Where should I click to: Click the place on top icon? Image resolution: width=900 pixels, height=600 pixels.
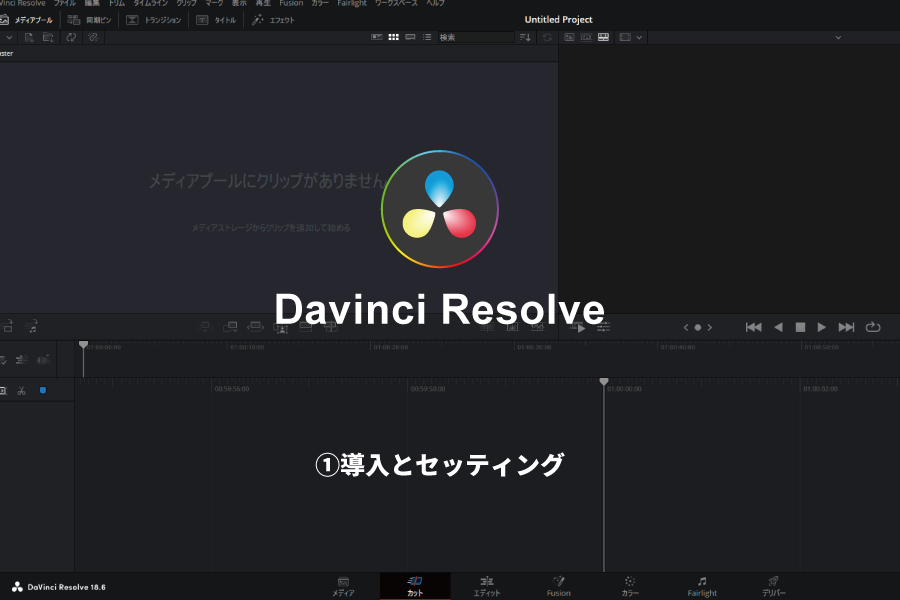pos(305,327)
